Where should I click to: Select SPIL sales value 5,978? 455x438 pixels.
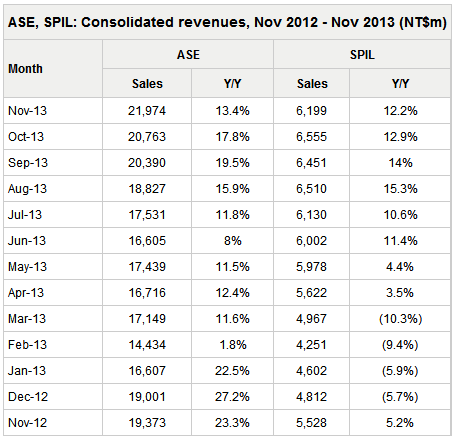(311, 266)
